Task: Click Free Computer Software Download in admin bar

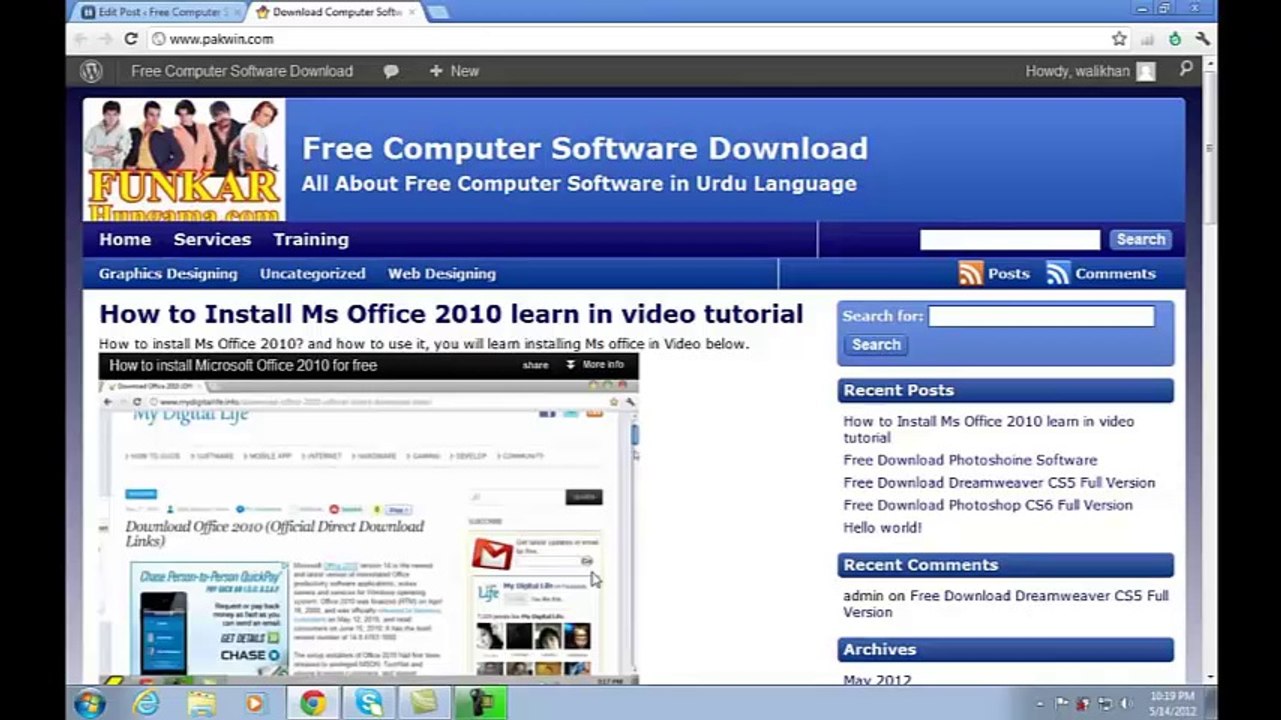Action: click(242, 71)
